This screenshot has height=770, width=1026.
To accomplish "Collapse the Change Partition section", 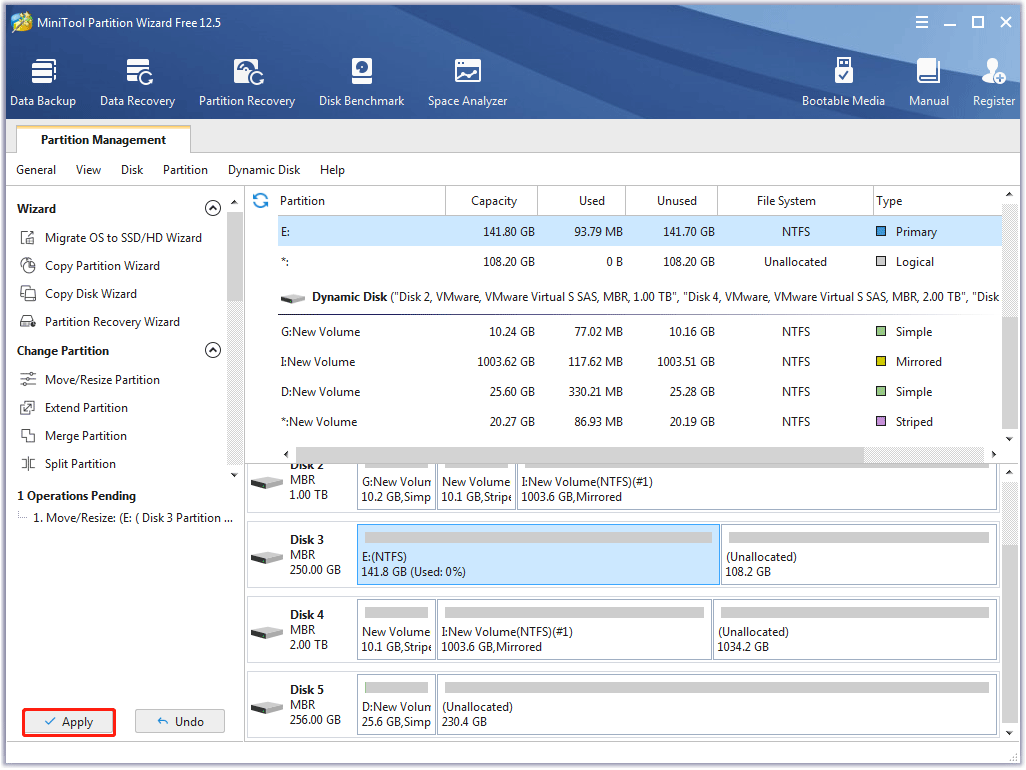I will coord(213,350).
